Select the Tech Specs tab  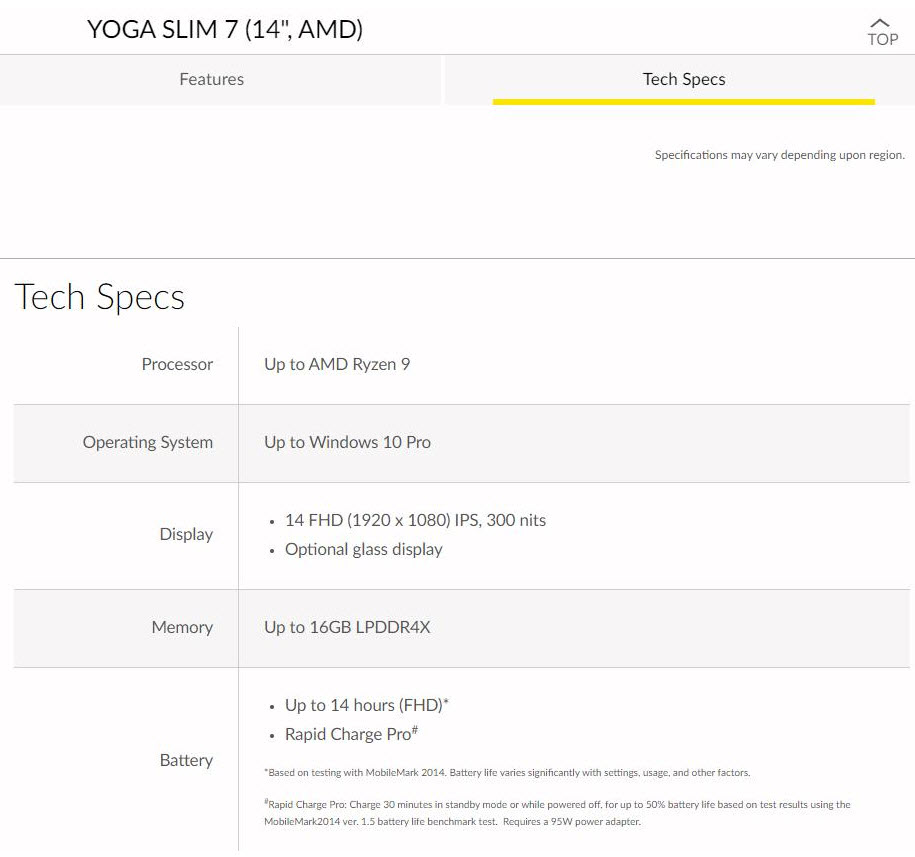[x=684, y=79]
